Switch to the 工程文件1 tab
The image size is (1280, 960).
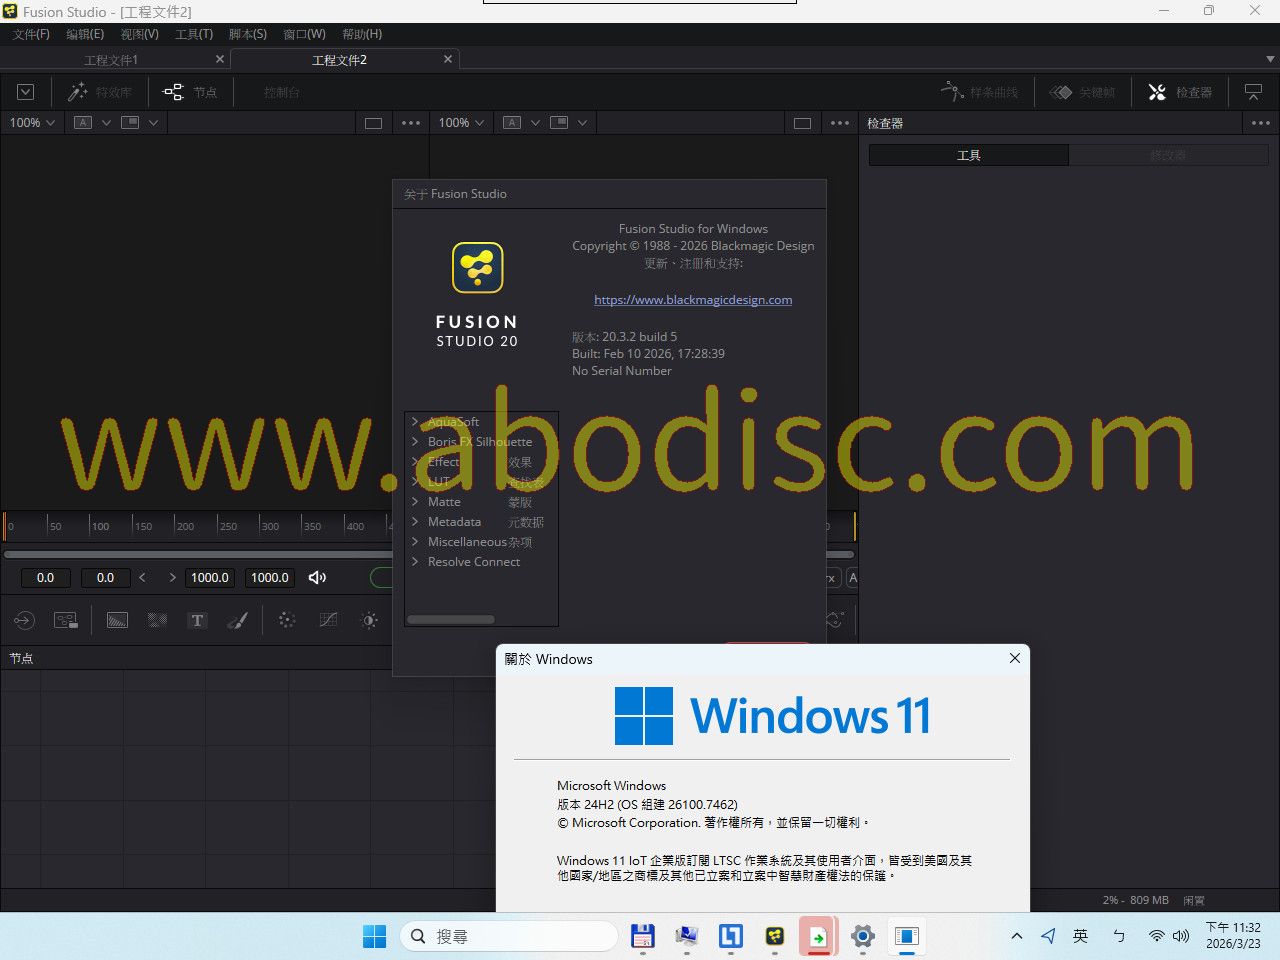pyautogui.click(x=111, y=60)
